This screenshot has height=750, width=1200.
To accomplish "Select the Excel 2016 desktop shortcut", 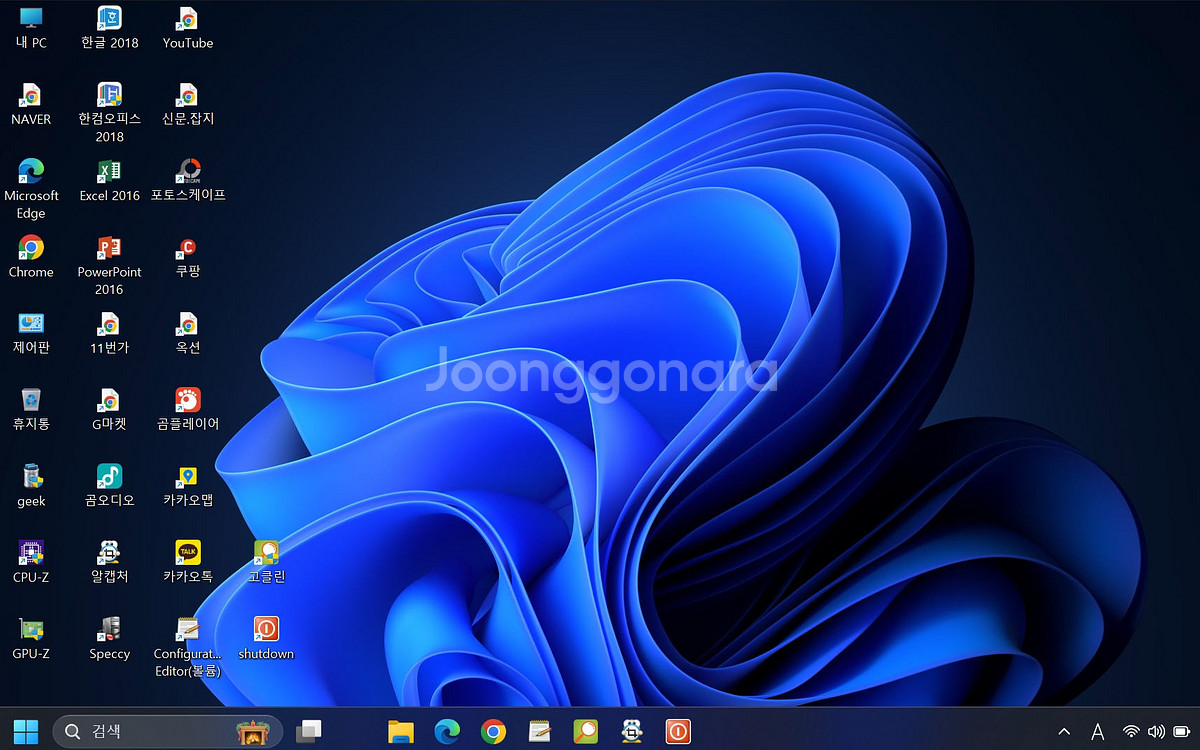I will pyautogui.click(x=109, y=172).
